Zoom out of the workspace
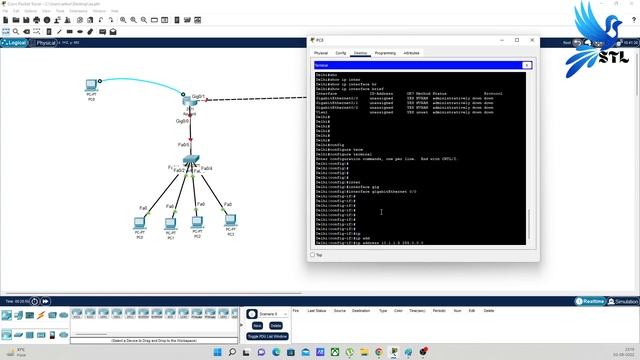 pyautogui.click(x=144, y=20)
